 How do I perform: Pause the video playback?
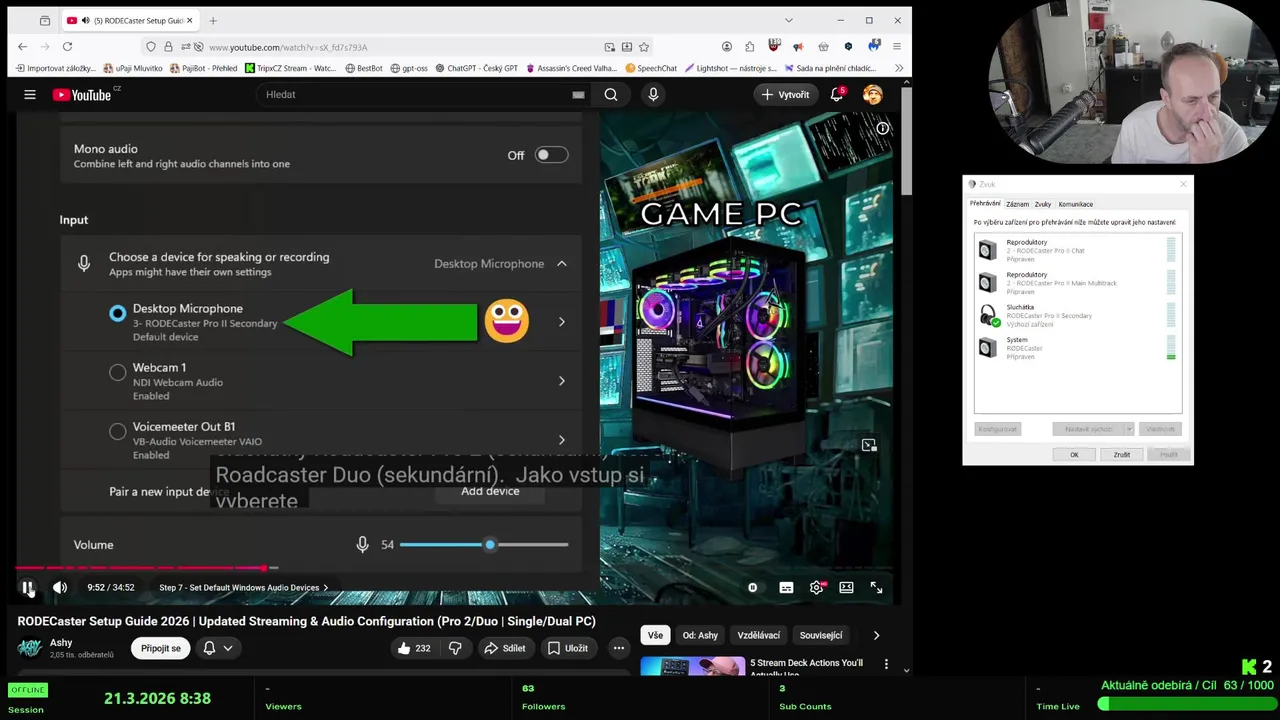click(28, 588)
